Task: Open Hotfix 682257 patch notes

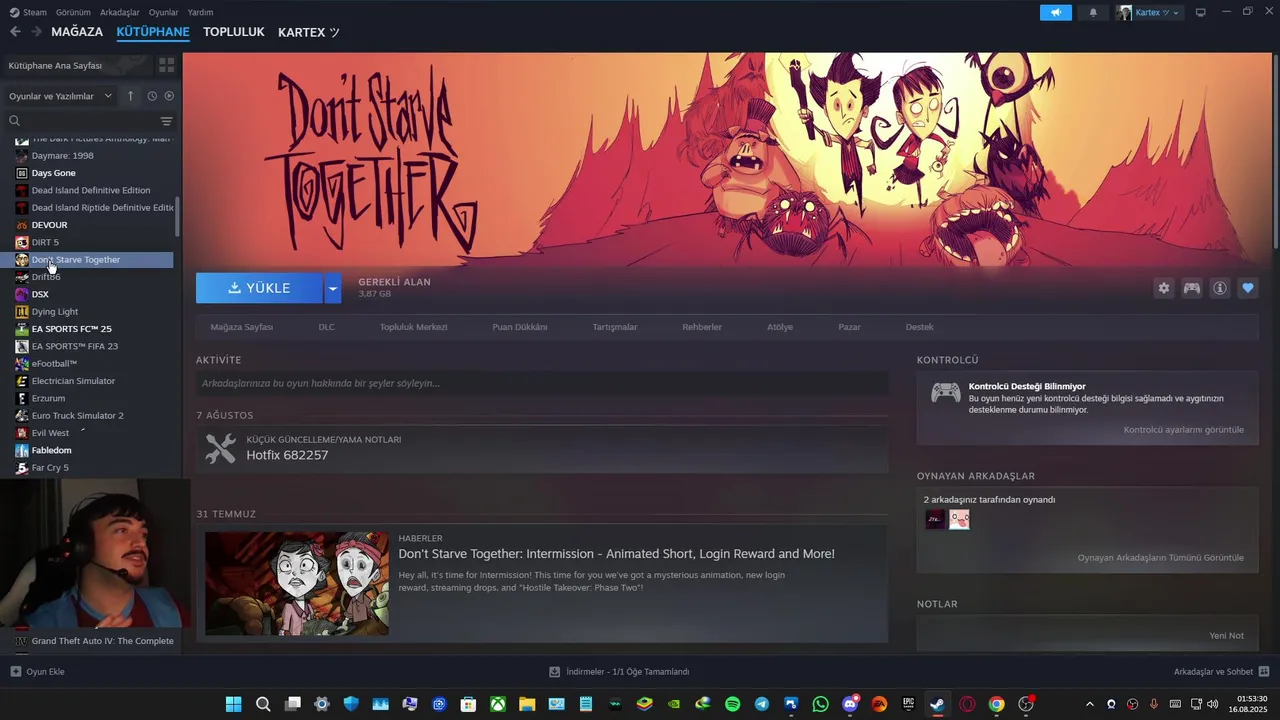Action: point(287,455)
